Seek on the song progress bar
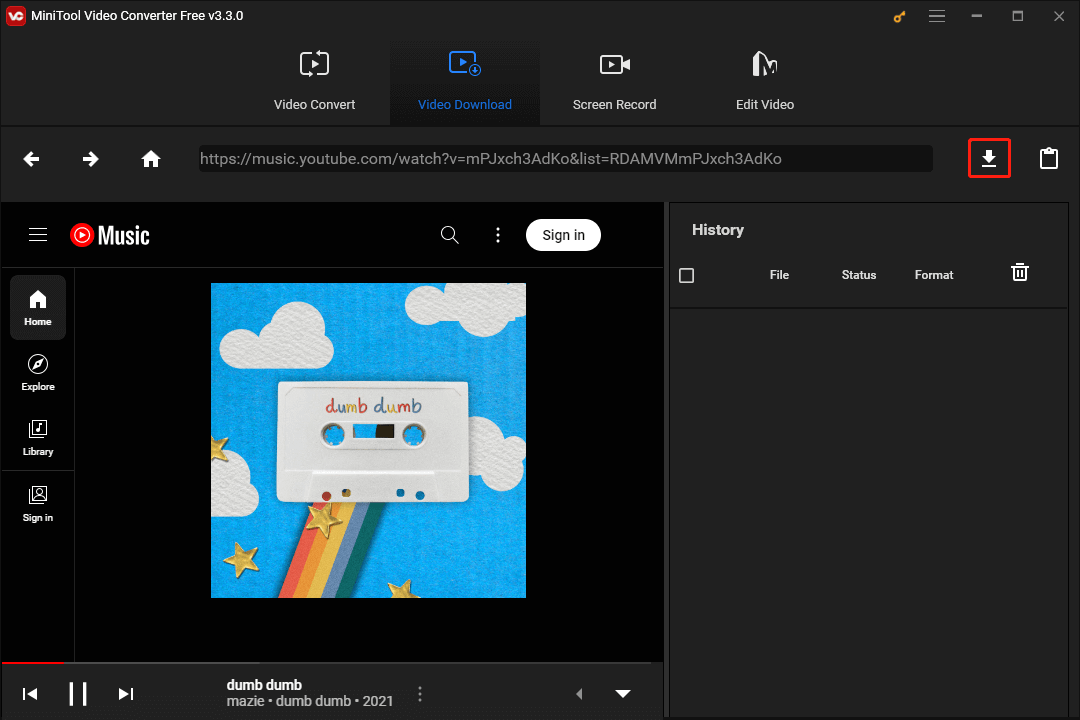 pos(327,663)
